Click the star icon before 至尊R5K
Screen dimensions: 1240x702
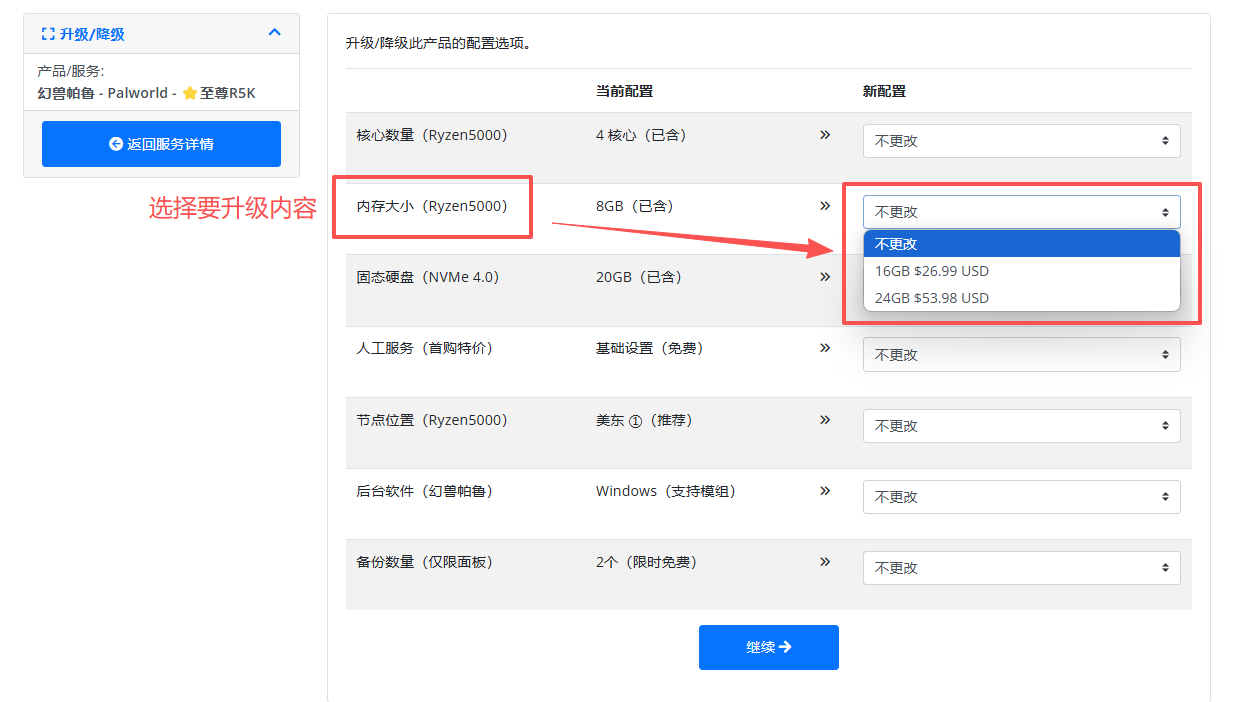click(189, 93)
